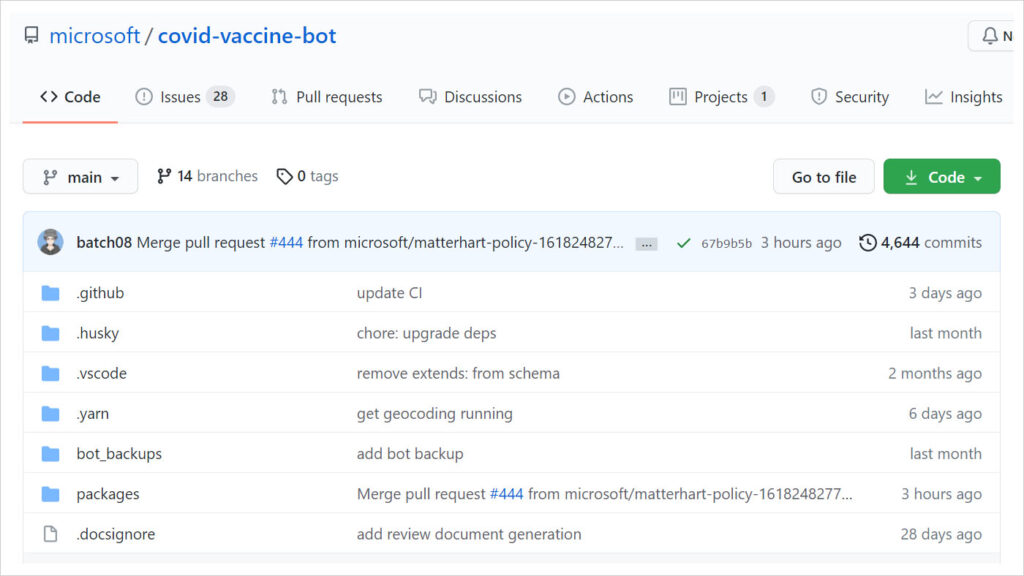The width and height of the screenshot is (1024, 576).
Task: Click the green checkmark commit status
Action: coord(684,241)
